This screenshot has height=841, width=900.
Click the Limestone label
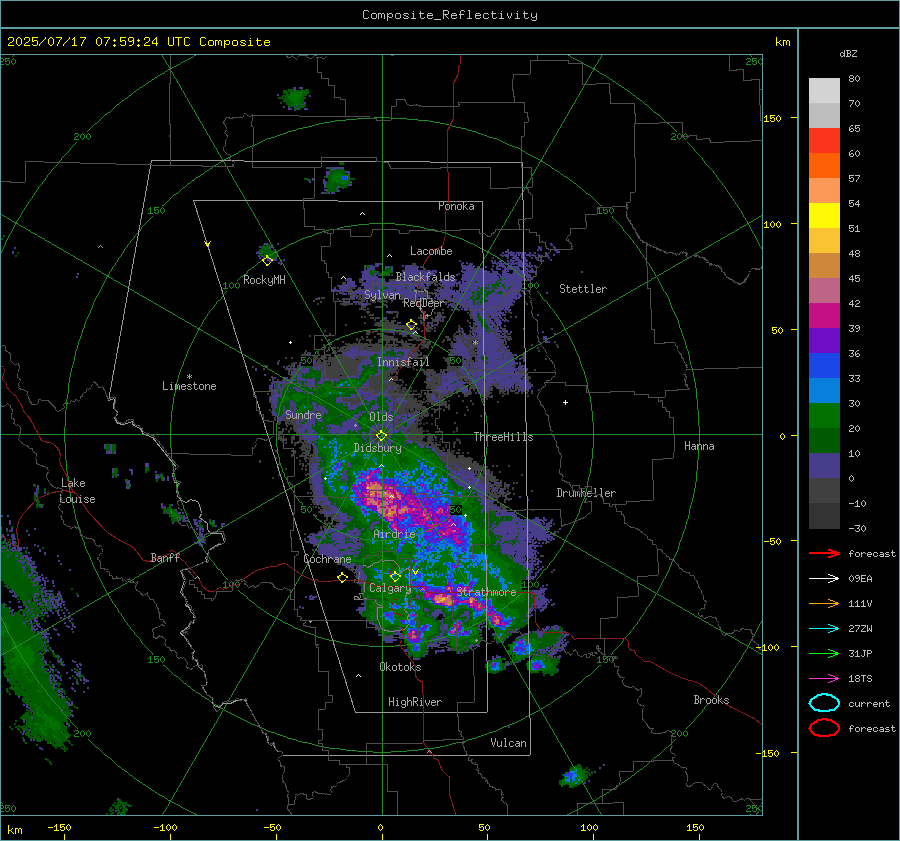click(189, 386)
